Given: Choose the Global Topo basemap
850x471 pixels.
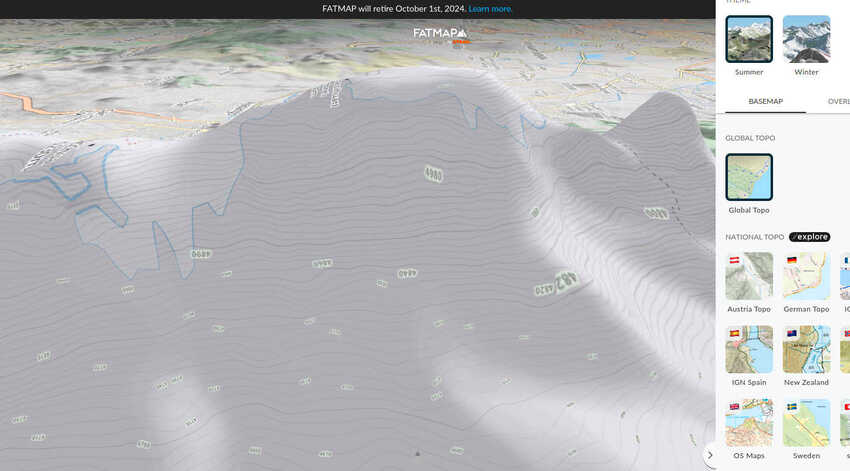Looking at the screenshot, I should click(x=749, y=177).
